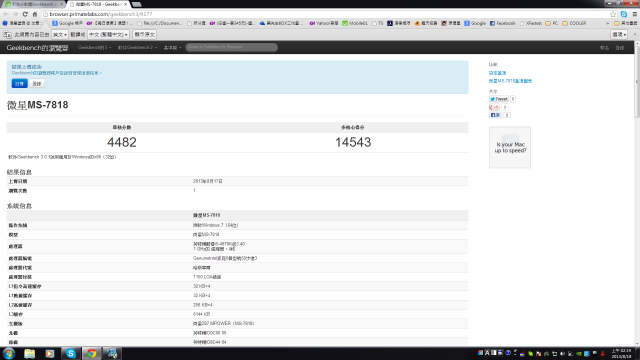This screenshot has height=360, width=640.
Task: Click the blue button in upload notice
Action: tap(19, 84)
